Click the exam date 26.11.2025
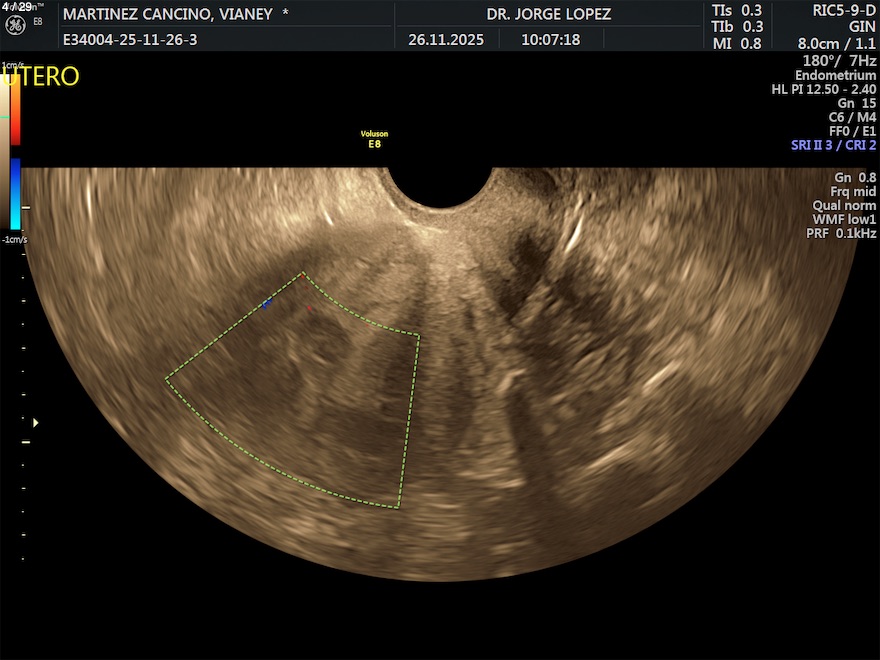Screen dimensions: 880x660 tap(446, 41)
